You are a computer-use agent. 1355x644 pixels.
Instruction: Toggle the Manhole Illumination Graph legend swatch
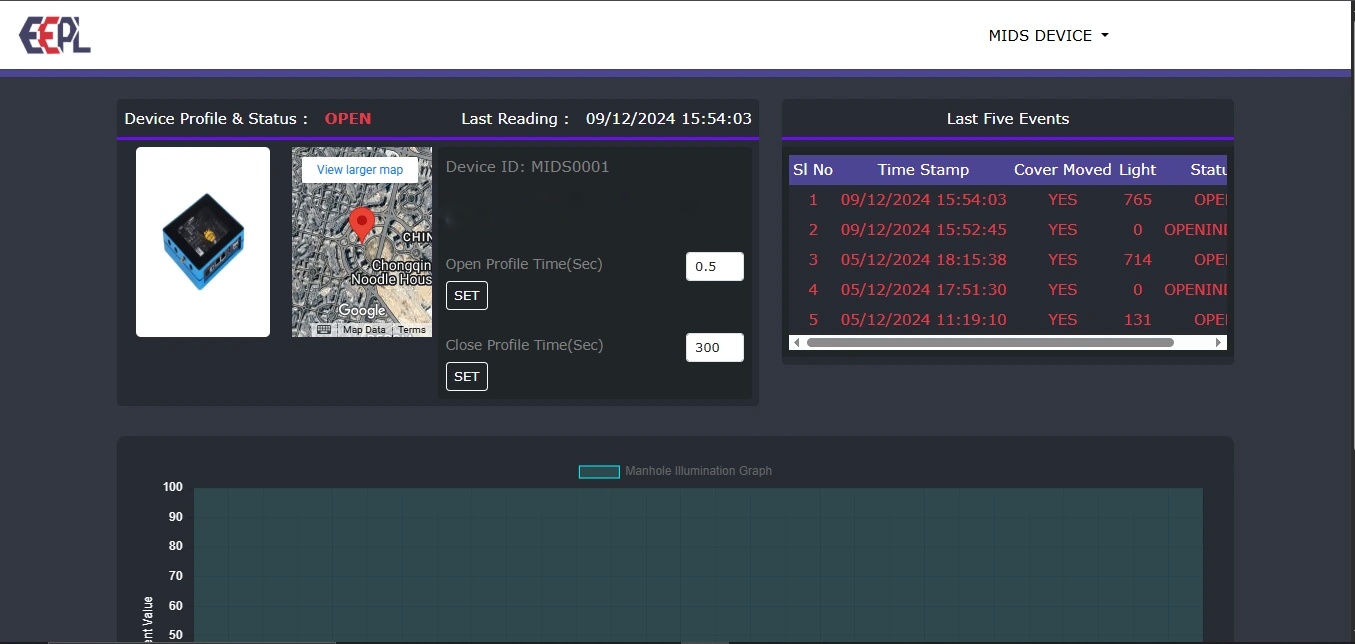point(599,472)
